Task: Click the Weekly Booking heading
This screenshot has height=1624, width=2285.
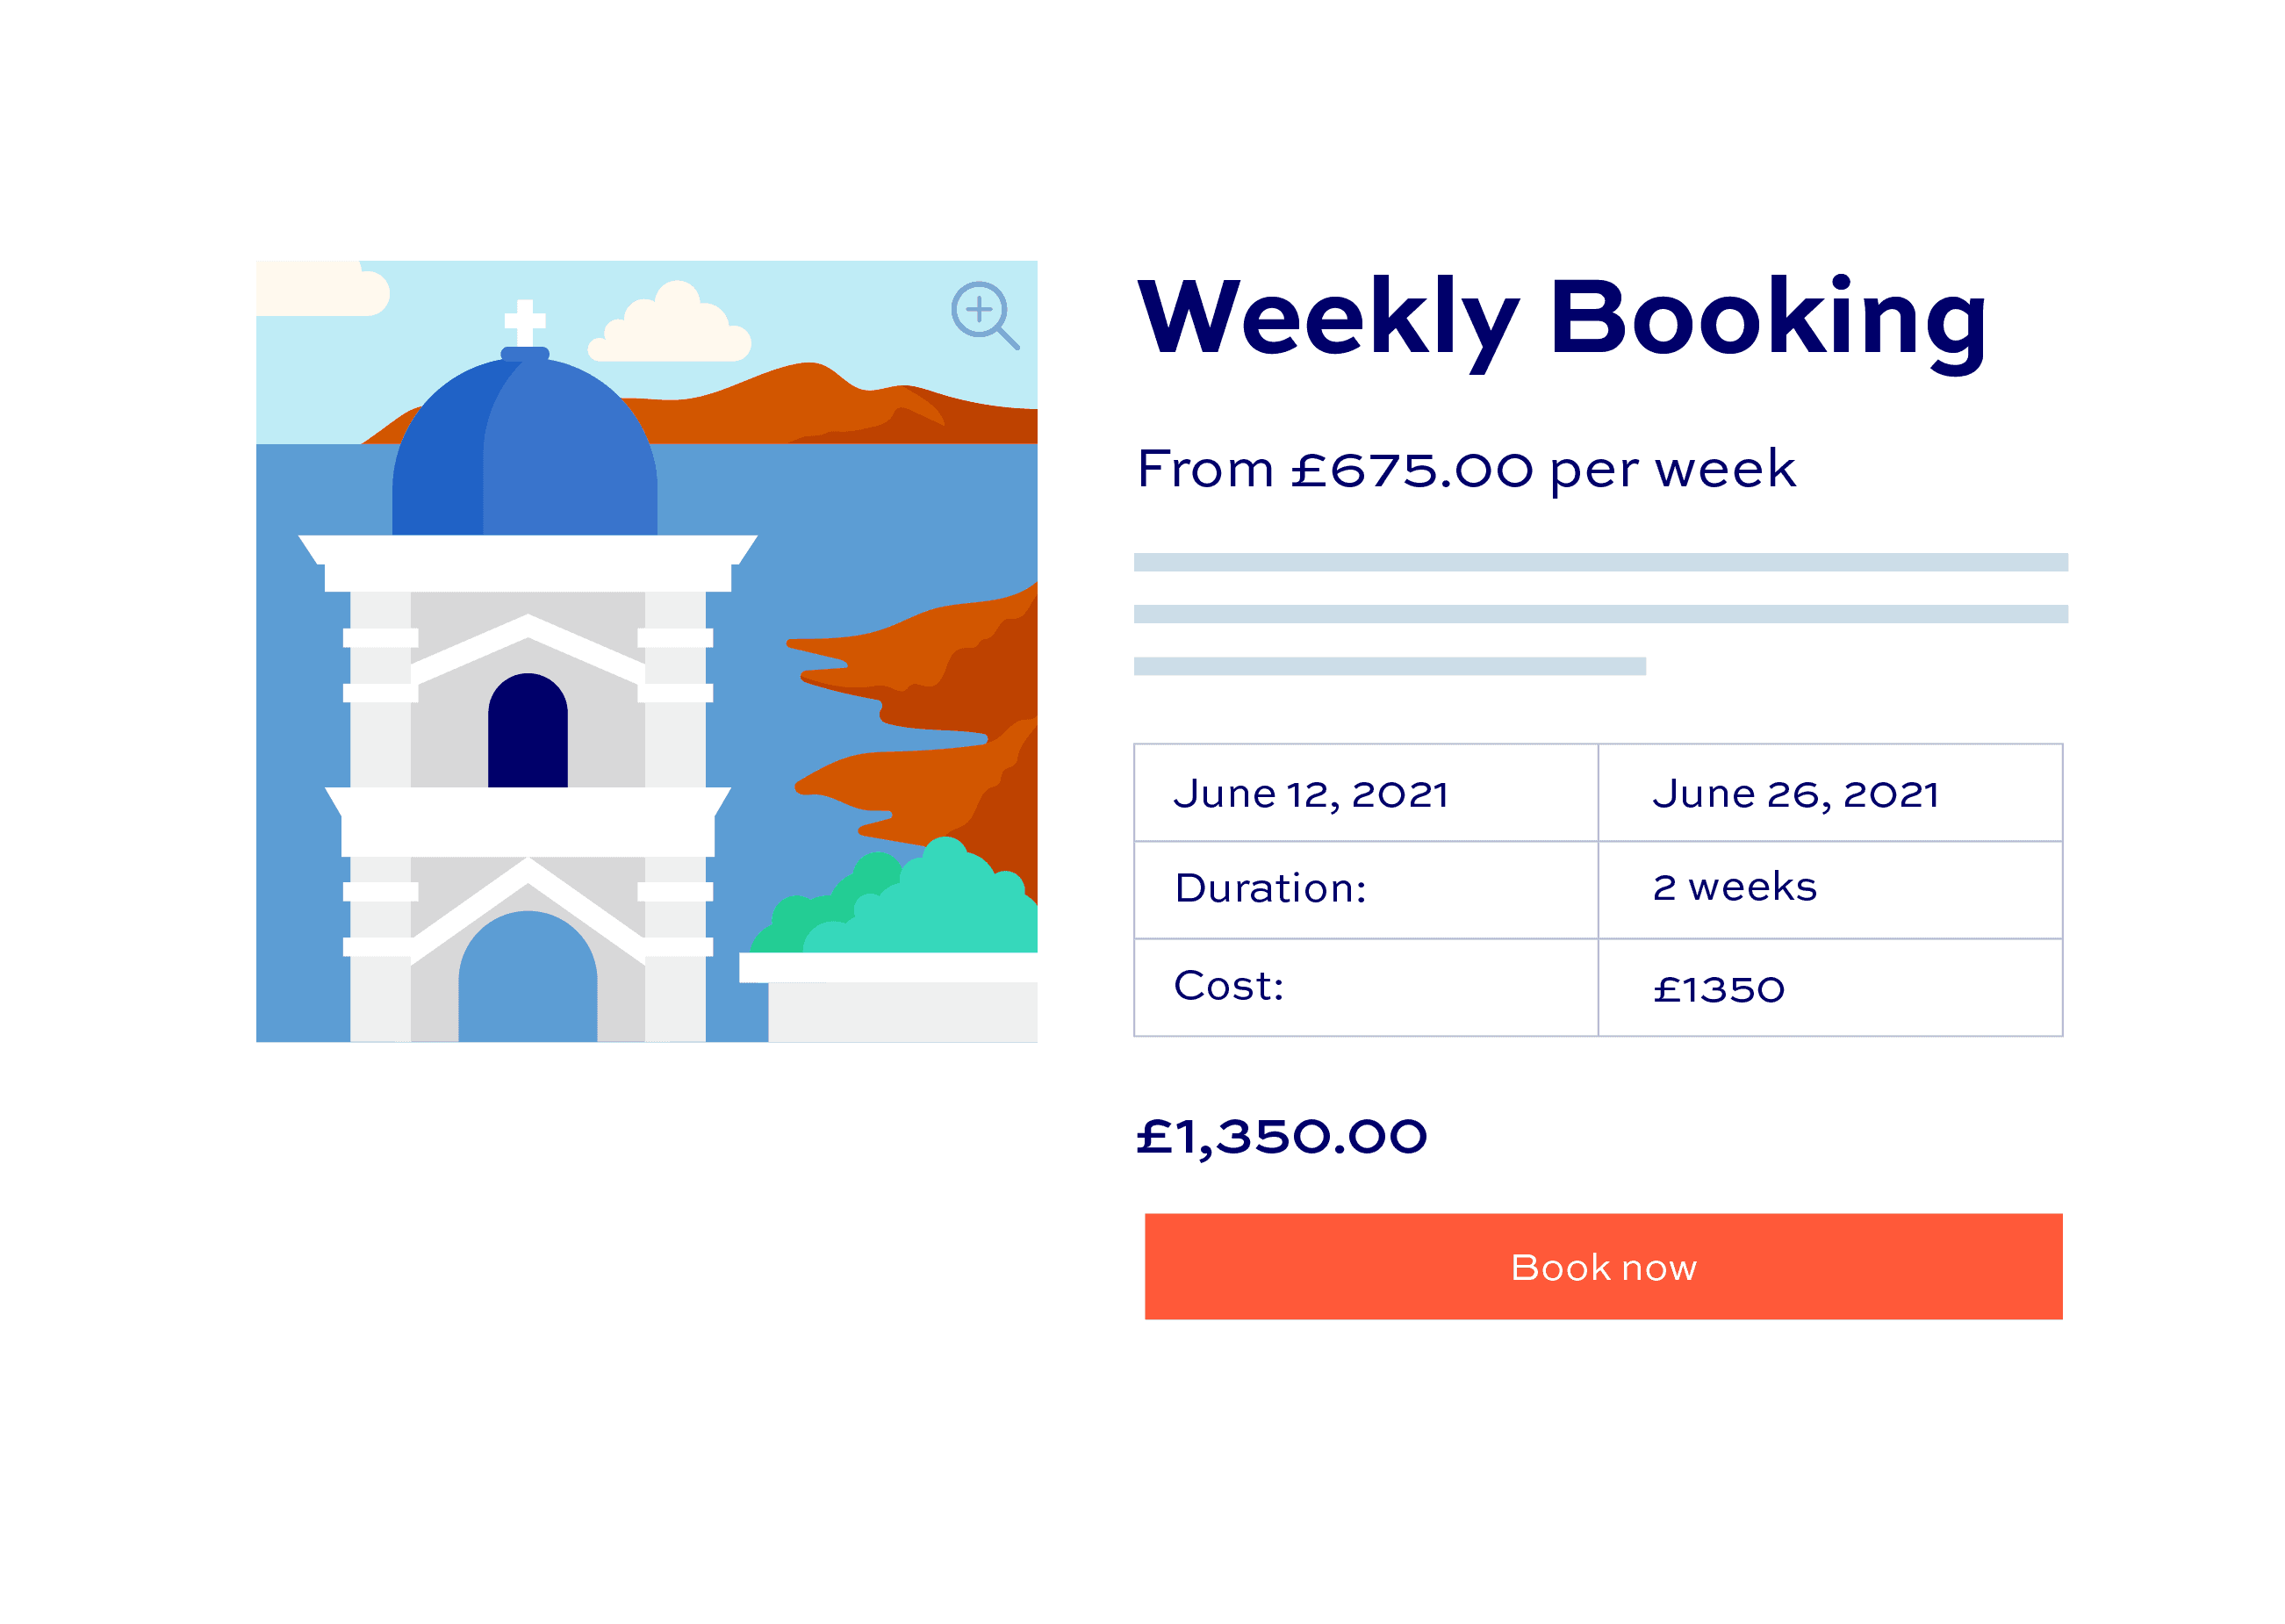Action: pyautogui.click(x=1562, y=320)
